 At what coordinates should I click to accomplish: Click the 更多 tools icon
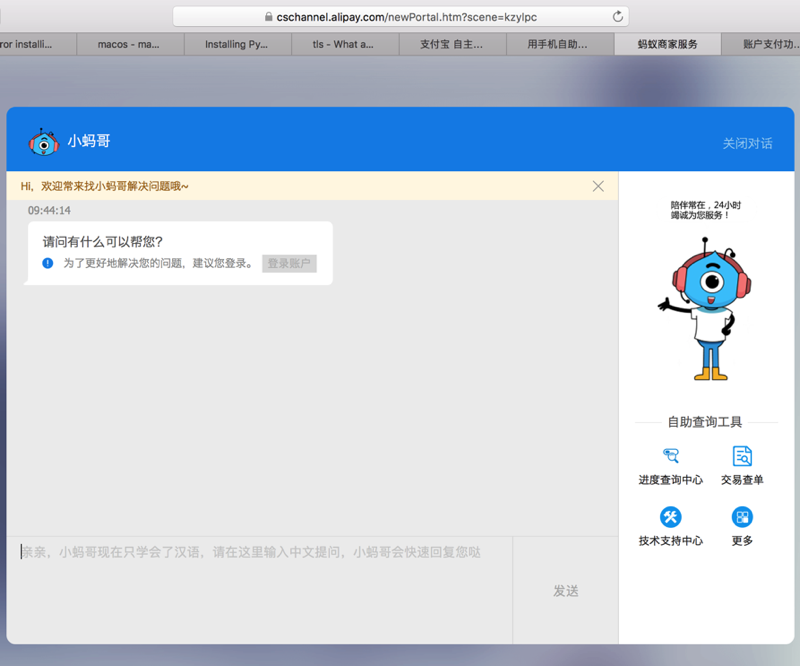click(742, 517)
